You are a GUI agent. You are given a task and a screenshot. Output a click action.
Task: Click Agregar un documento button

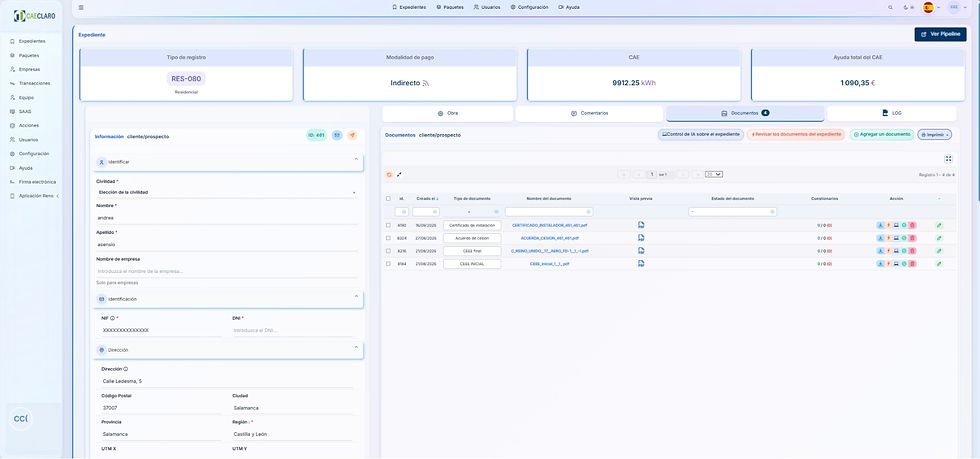(882, 134)
